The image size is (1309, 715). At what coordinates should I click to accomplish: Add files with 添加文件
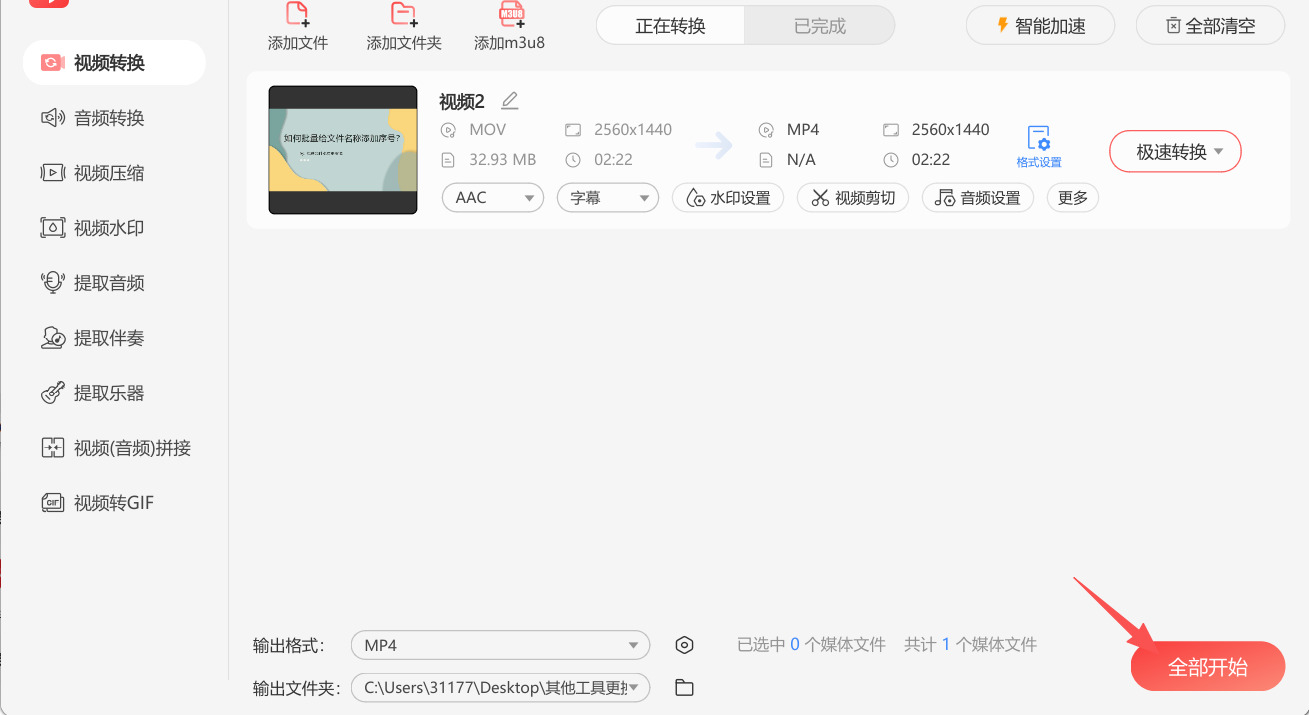click(297, 27)
